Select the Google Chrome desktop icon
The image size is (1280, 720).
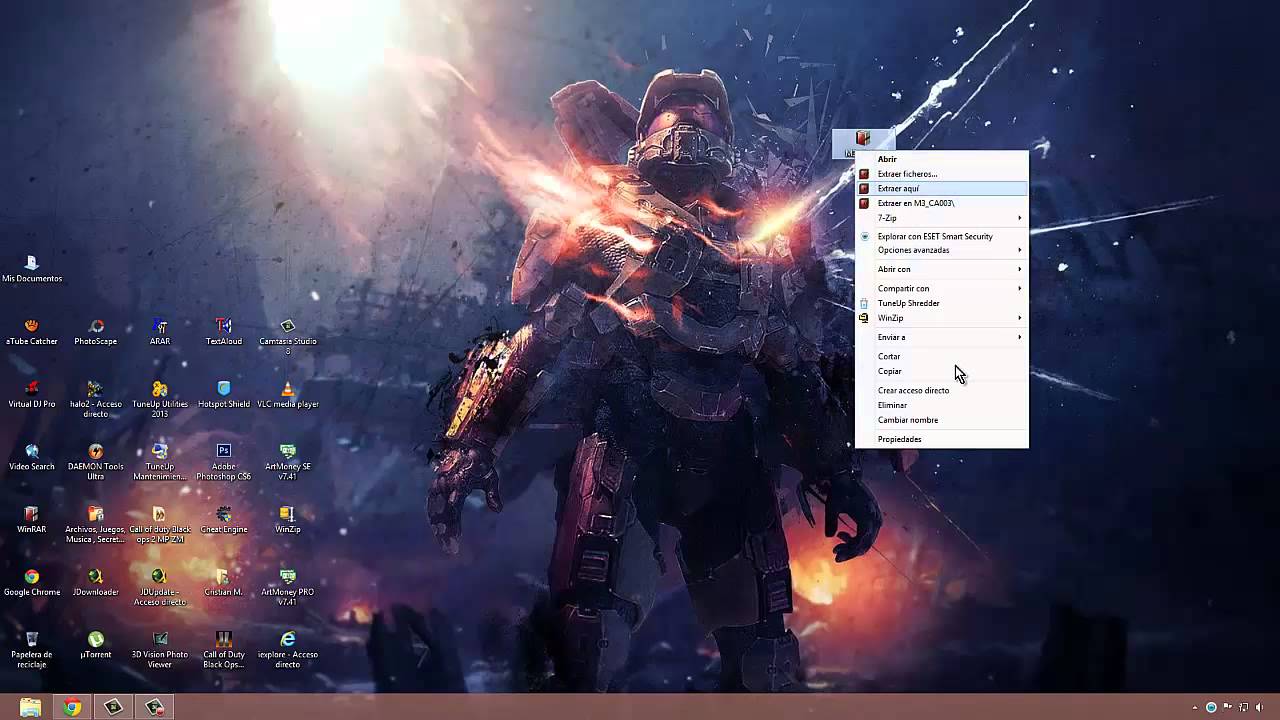(x=32, y=582)
